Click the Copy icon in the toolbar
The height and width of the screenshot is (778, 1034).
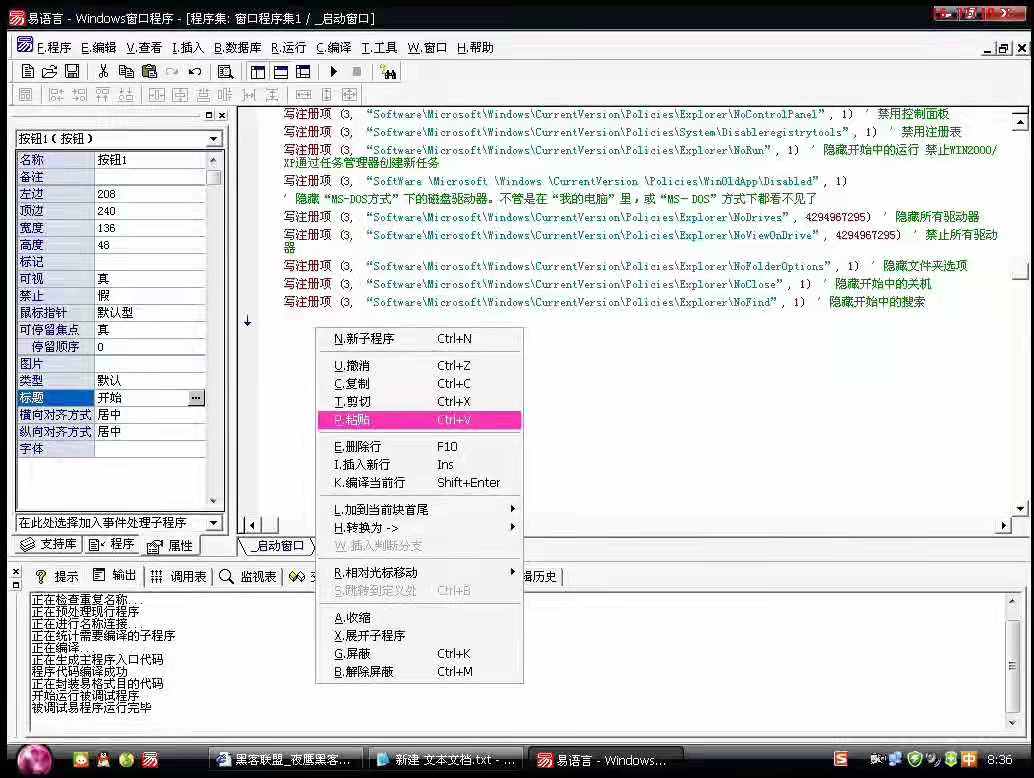pyautogui.click(x=126, y=72)
